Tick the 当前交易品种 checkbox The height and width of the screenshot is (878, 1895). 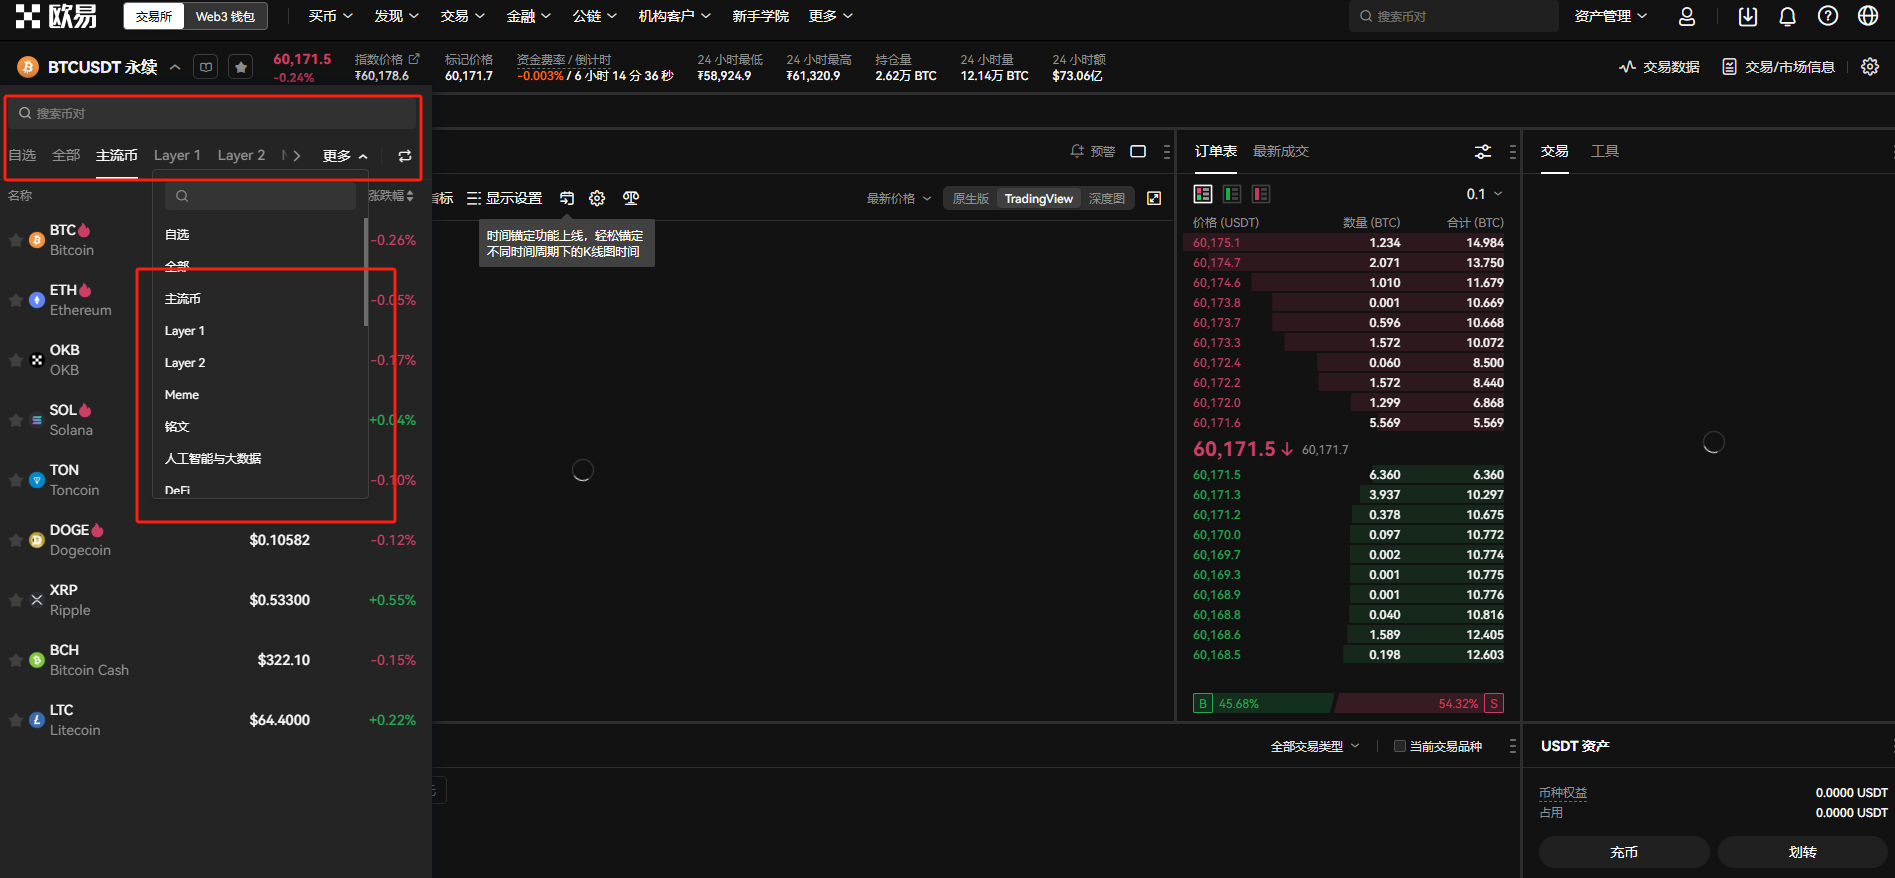1400,746
